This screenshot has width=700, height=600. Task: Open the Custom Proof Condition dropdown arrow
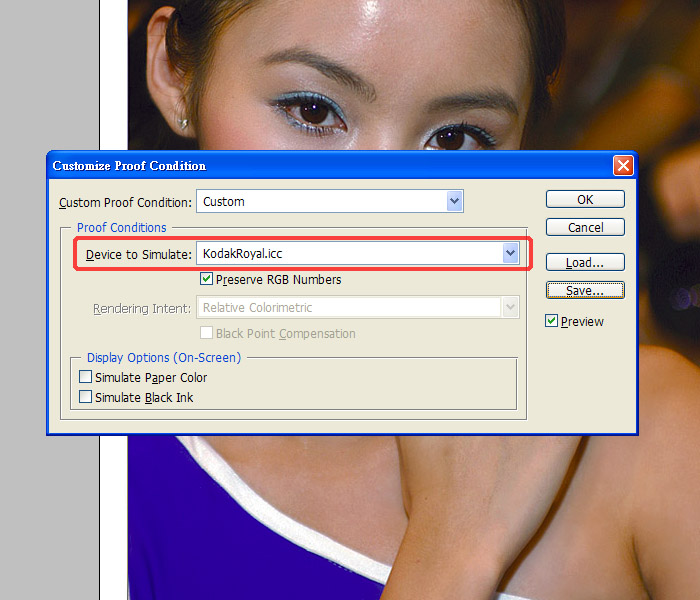tap(455, 201)
